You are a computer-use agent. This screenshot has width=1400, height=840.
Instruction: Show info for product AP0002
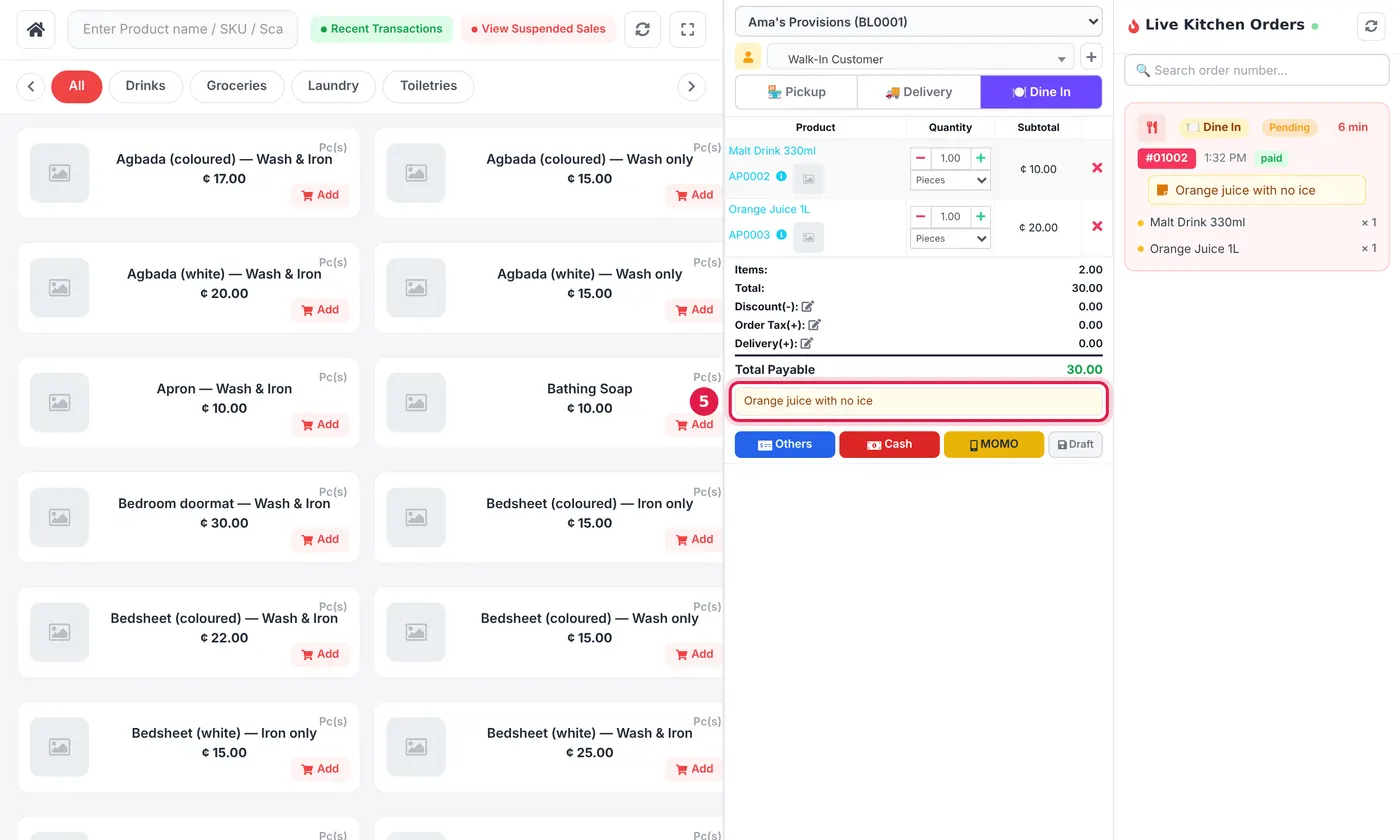781,177
